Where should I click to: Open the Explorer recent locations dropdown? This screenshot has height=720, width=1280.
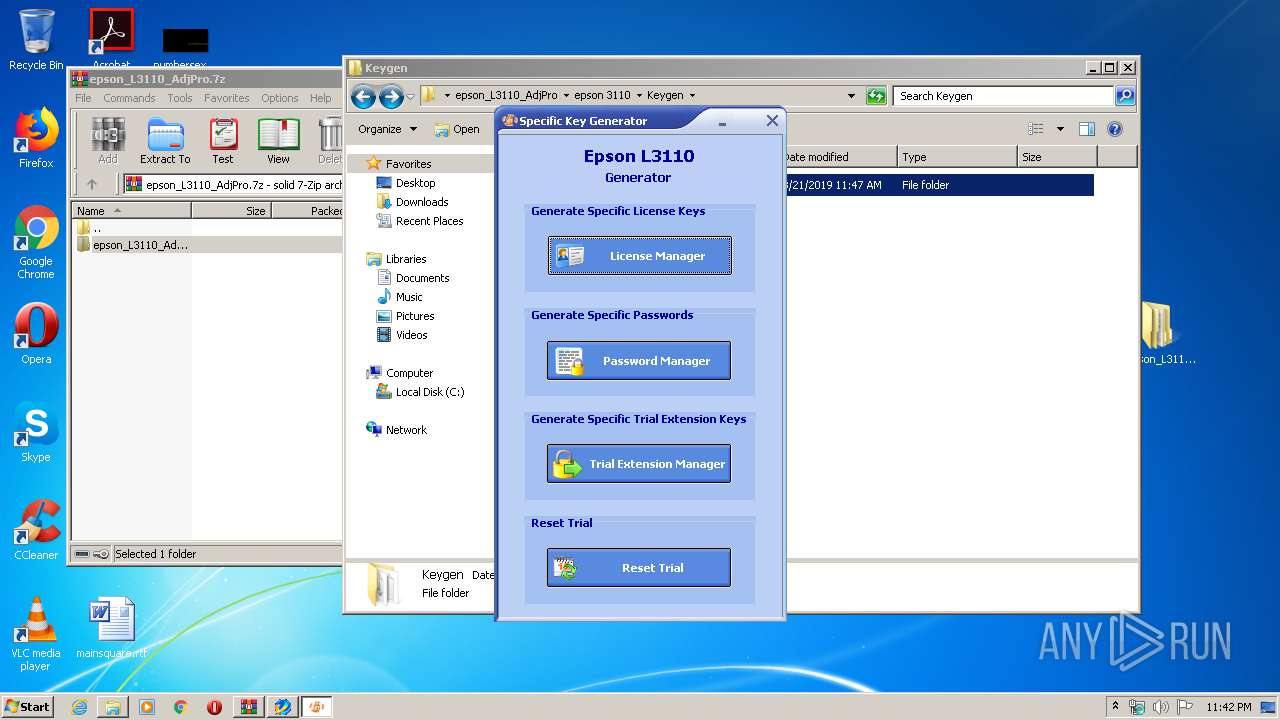410,97
